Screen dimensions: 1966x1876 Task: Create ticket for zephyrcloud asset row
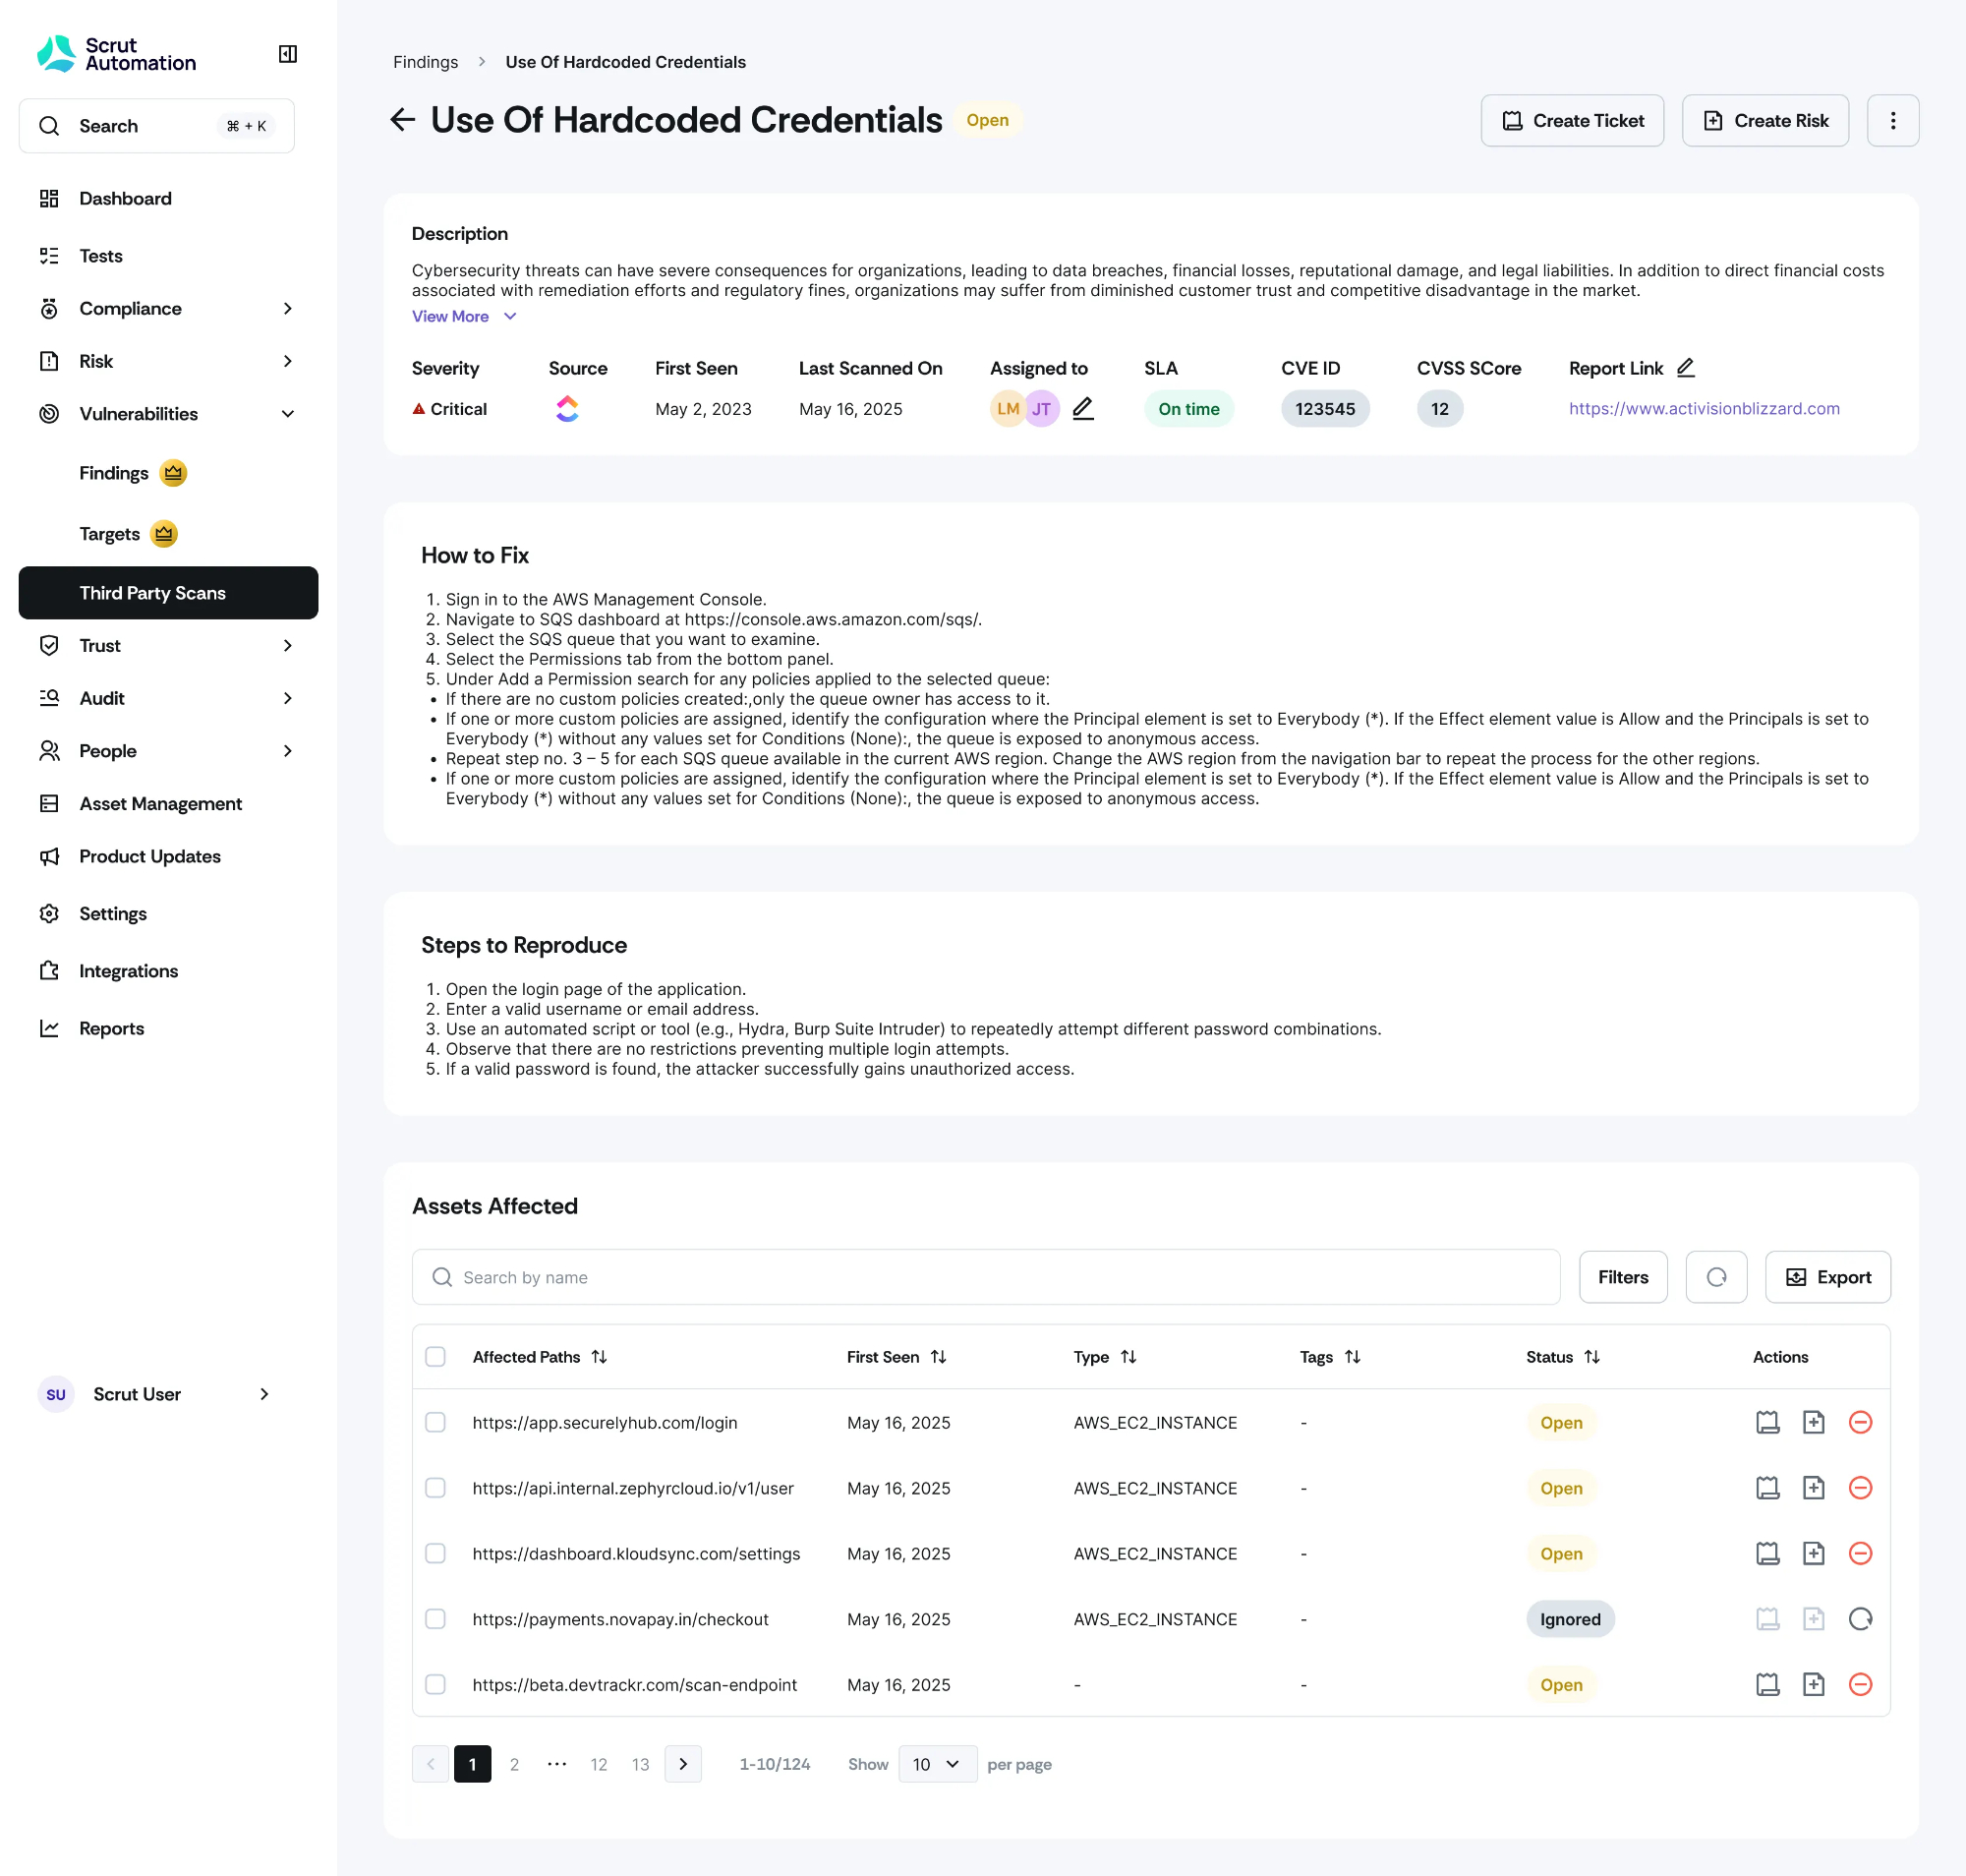pos(1767,1488)
